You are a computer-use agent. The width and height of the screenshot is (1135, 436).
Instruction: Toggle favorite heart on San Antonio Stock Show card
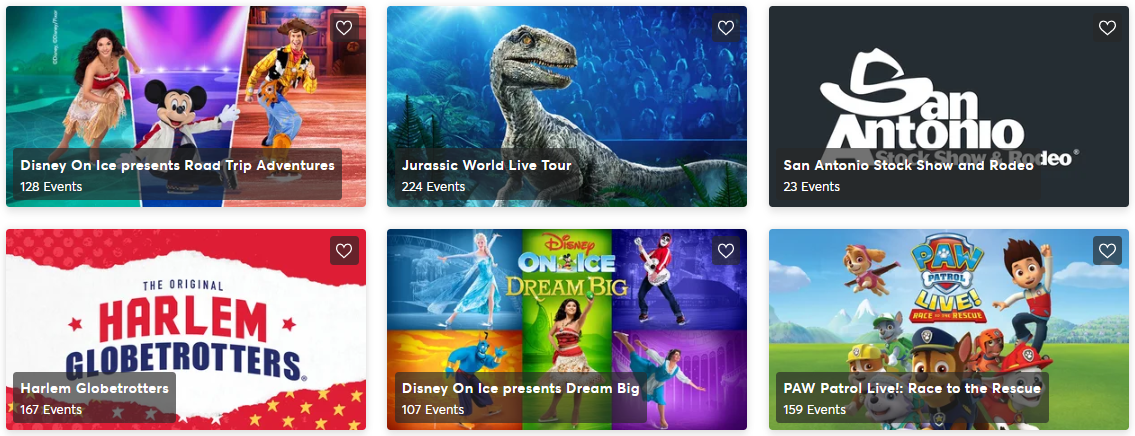[1107, 28]
